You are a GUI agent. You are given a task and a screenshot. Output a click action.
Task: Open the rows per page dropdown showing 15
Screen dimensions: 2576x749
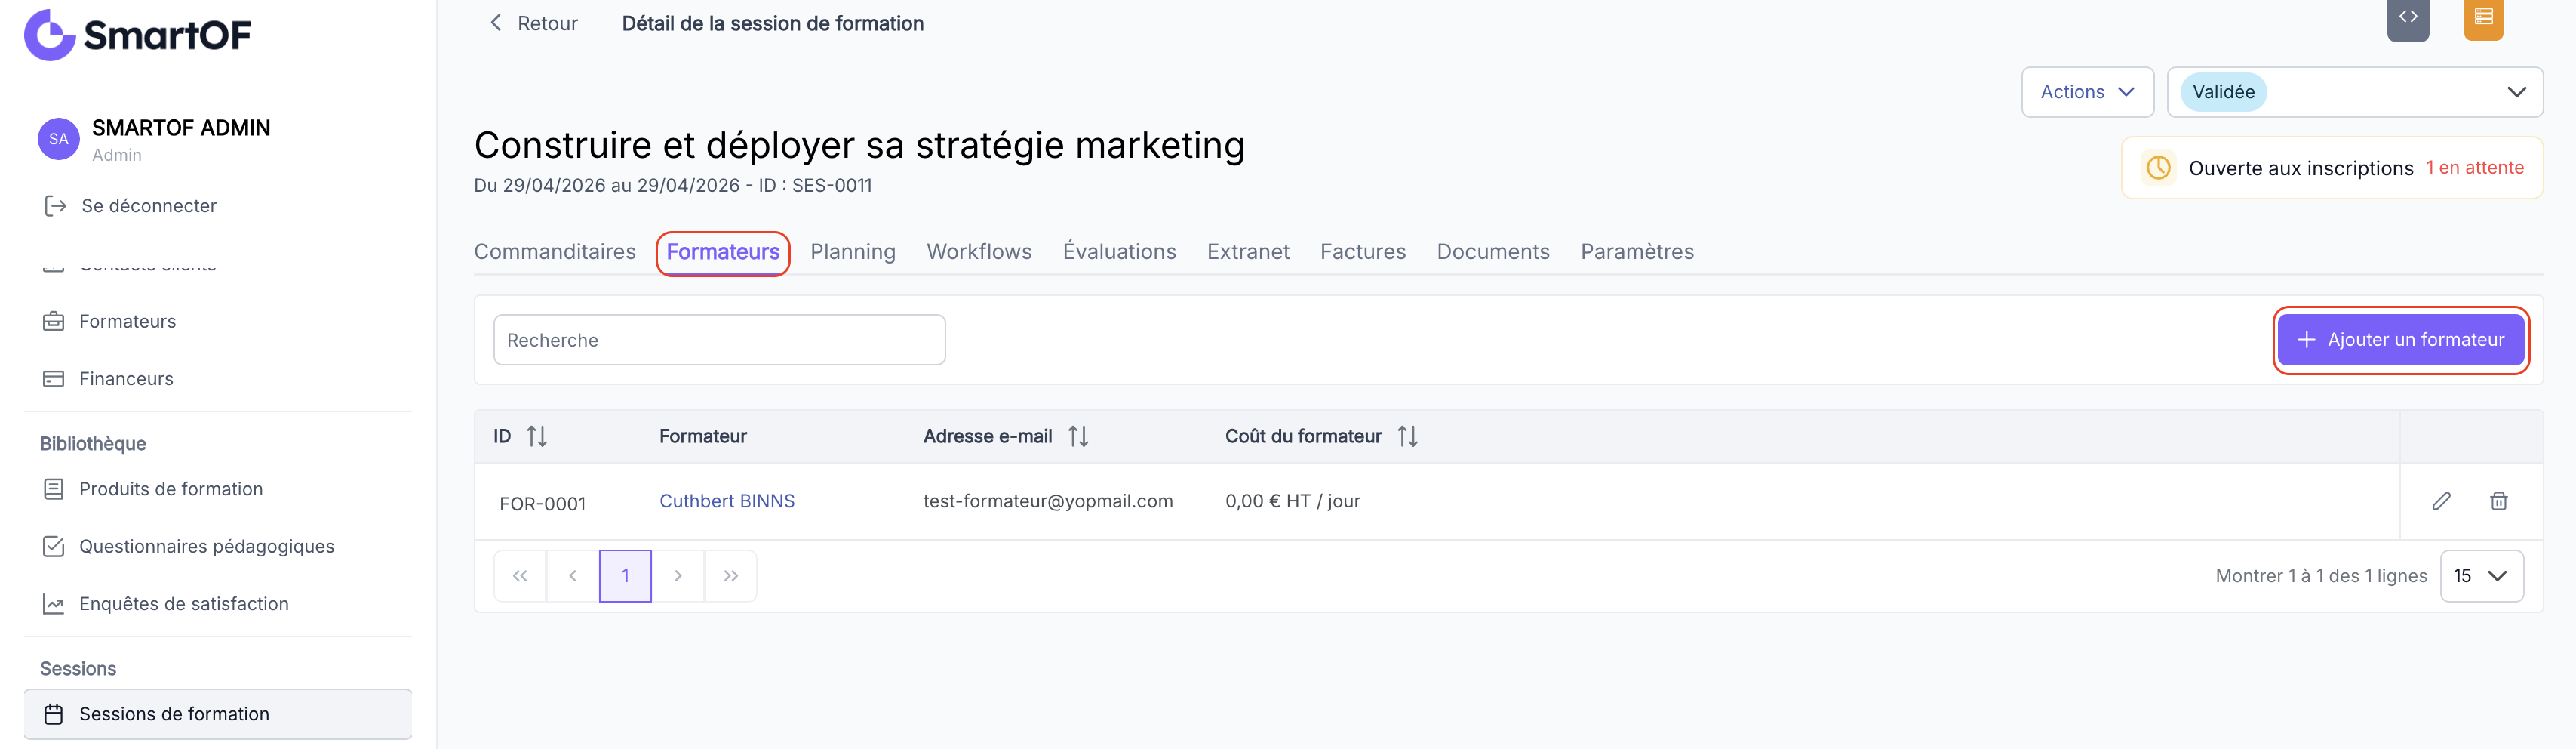point(2481,576)
